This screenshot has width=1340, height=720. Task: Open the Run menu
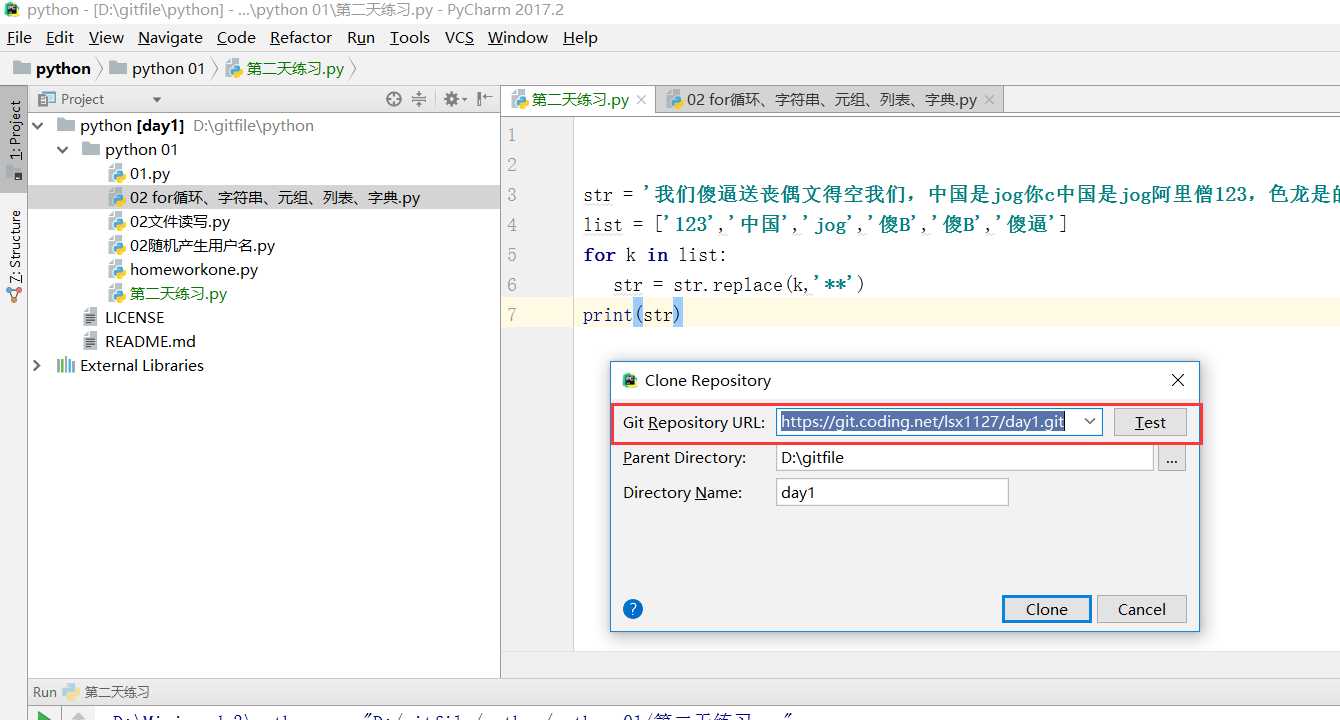click(x=361, y=37)
